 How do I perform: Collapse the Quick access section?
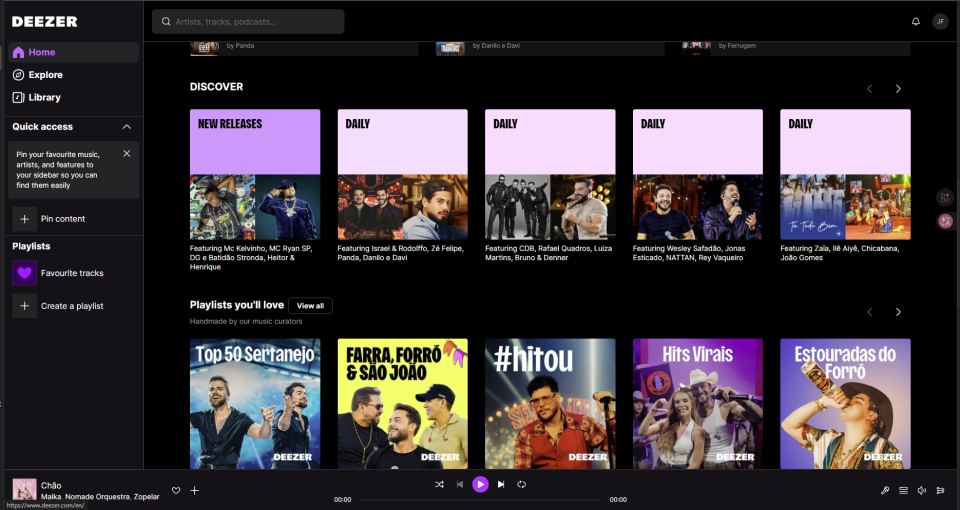pos(127,127)
